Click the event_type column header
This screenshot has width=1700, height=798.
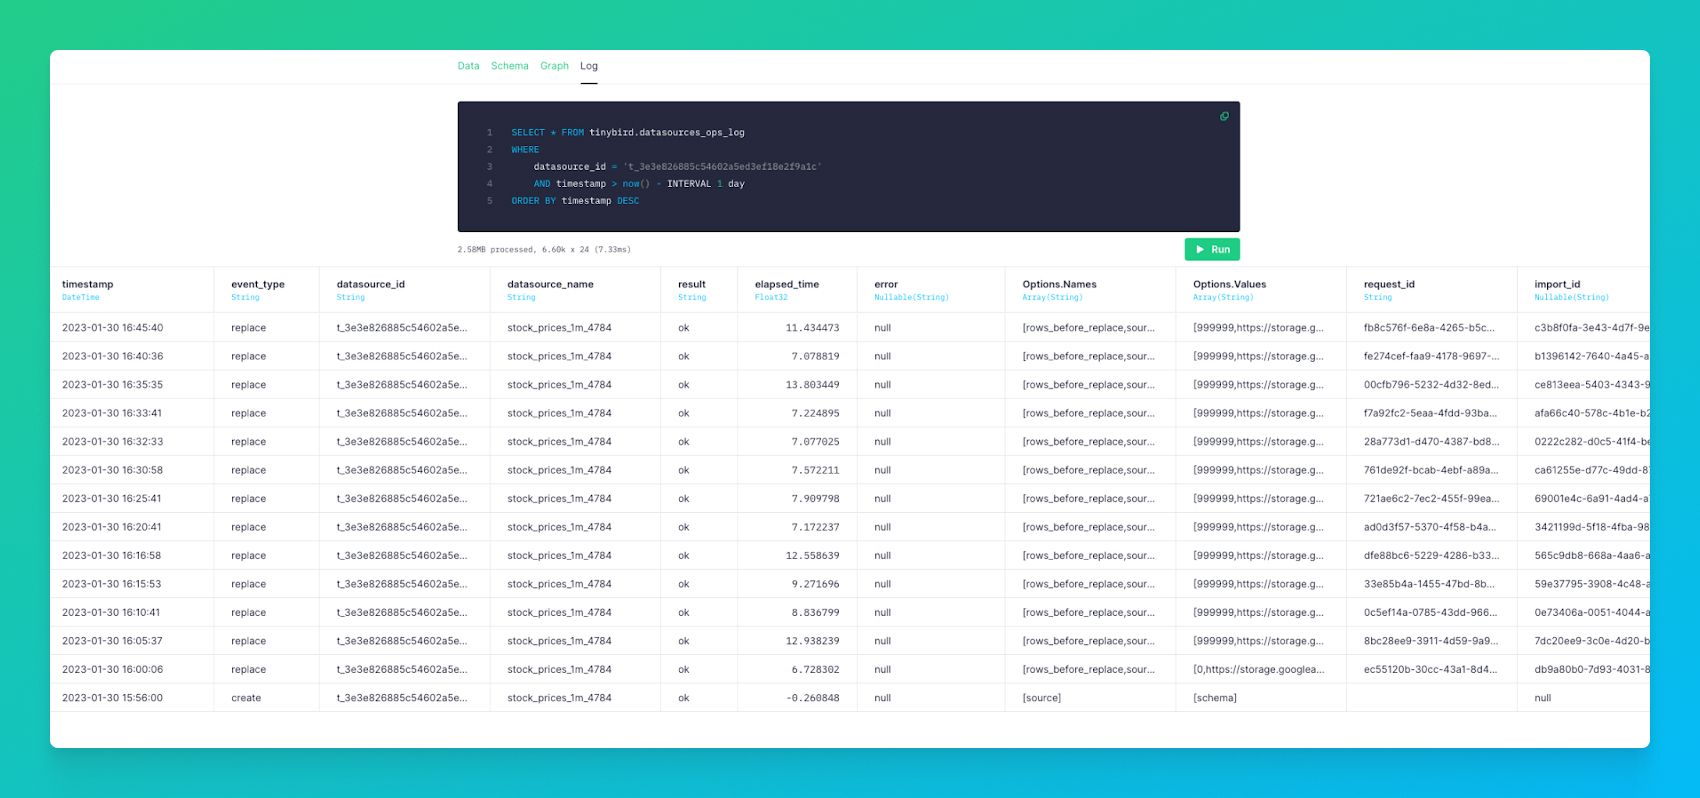[x=258, y=285]
